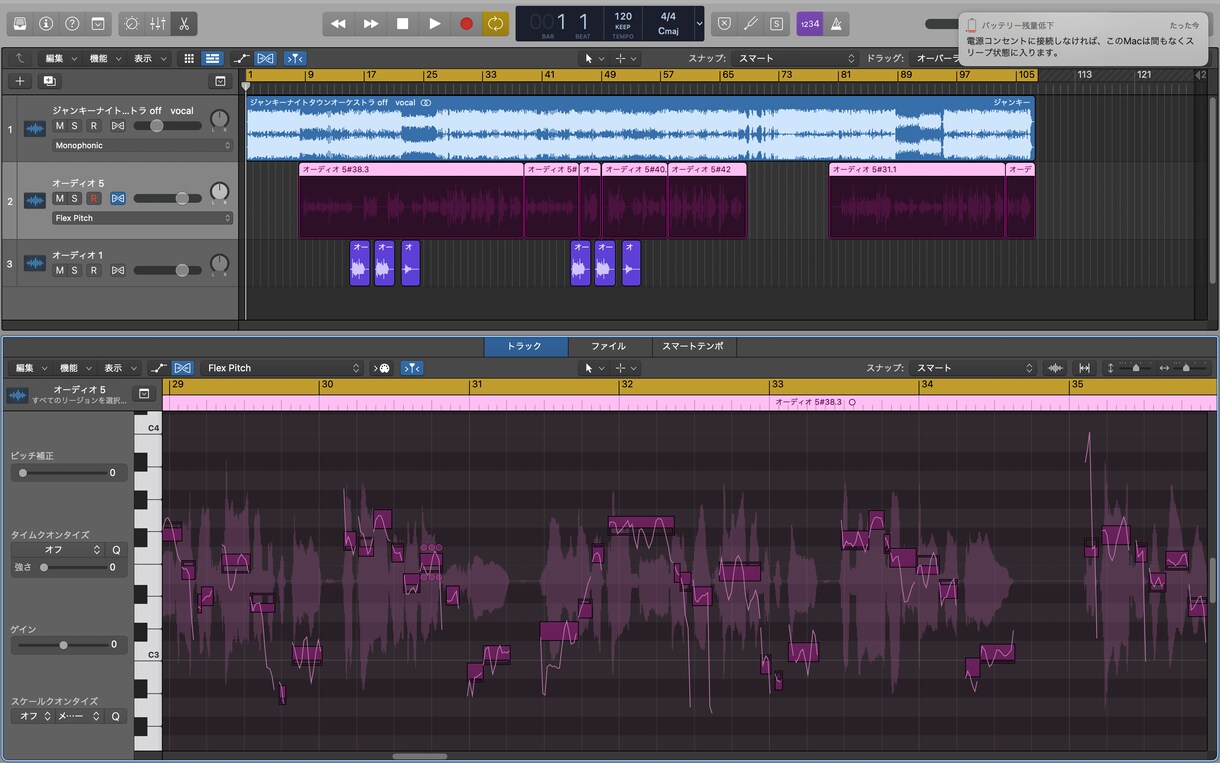Open the Flex Pitch dropdown on track 2
This screenshot has height=763, width=1220.
(142, 218)
